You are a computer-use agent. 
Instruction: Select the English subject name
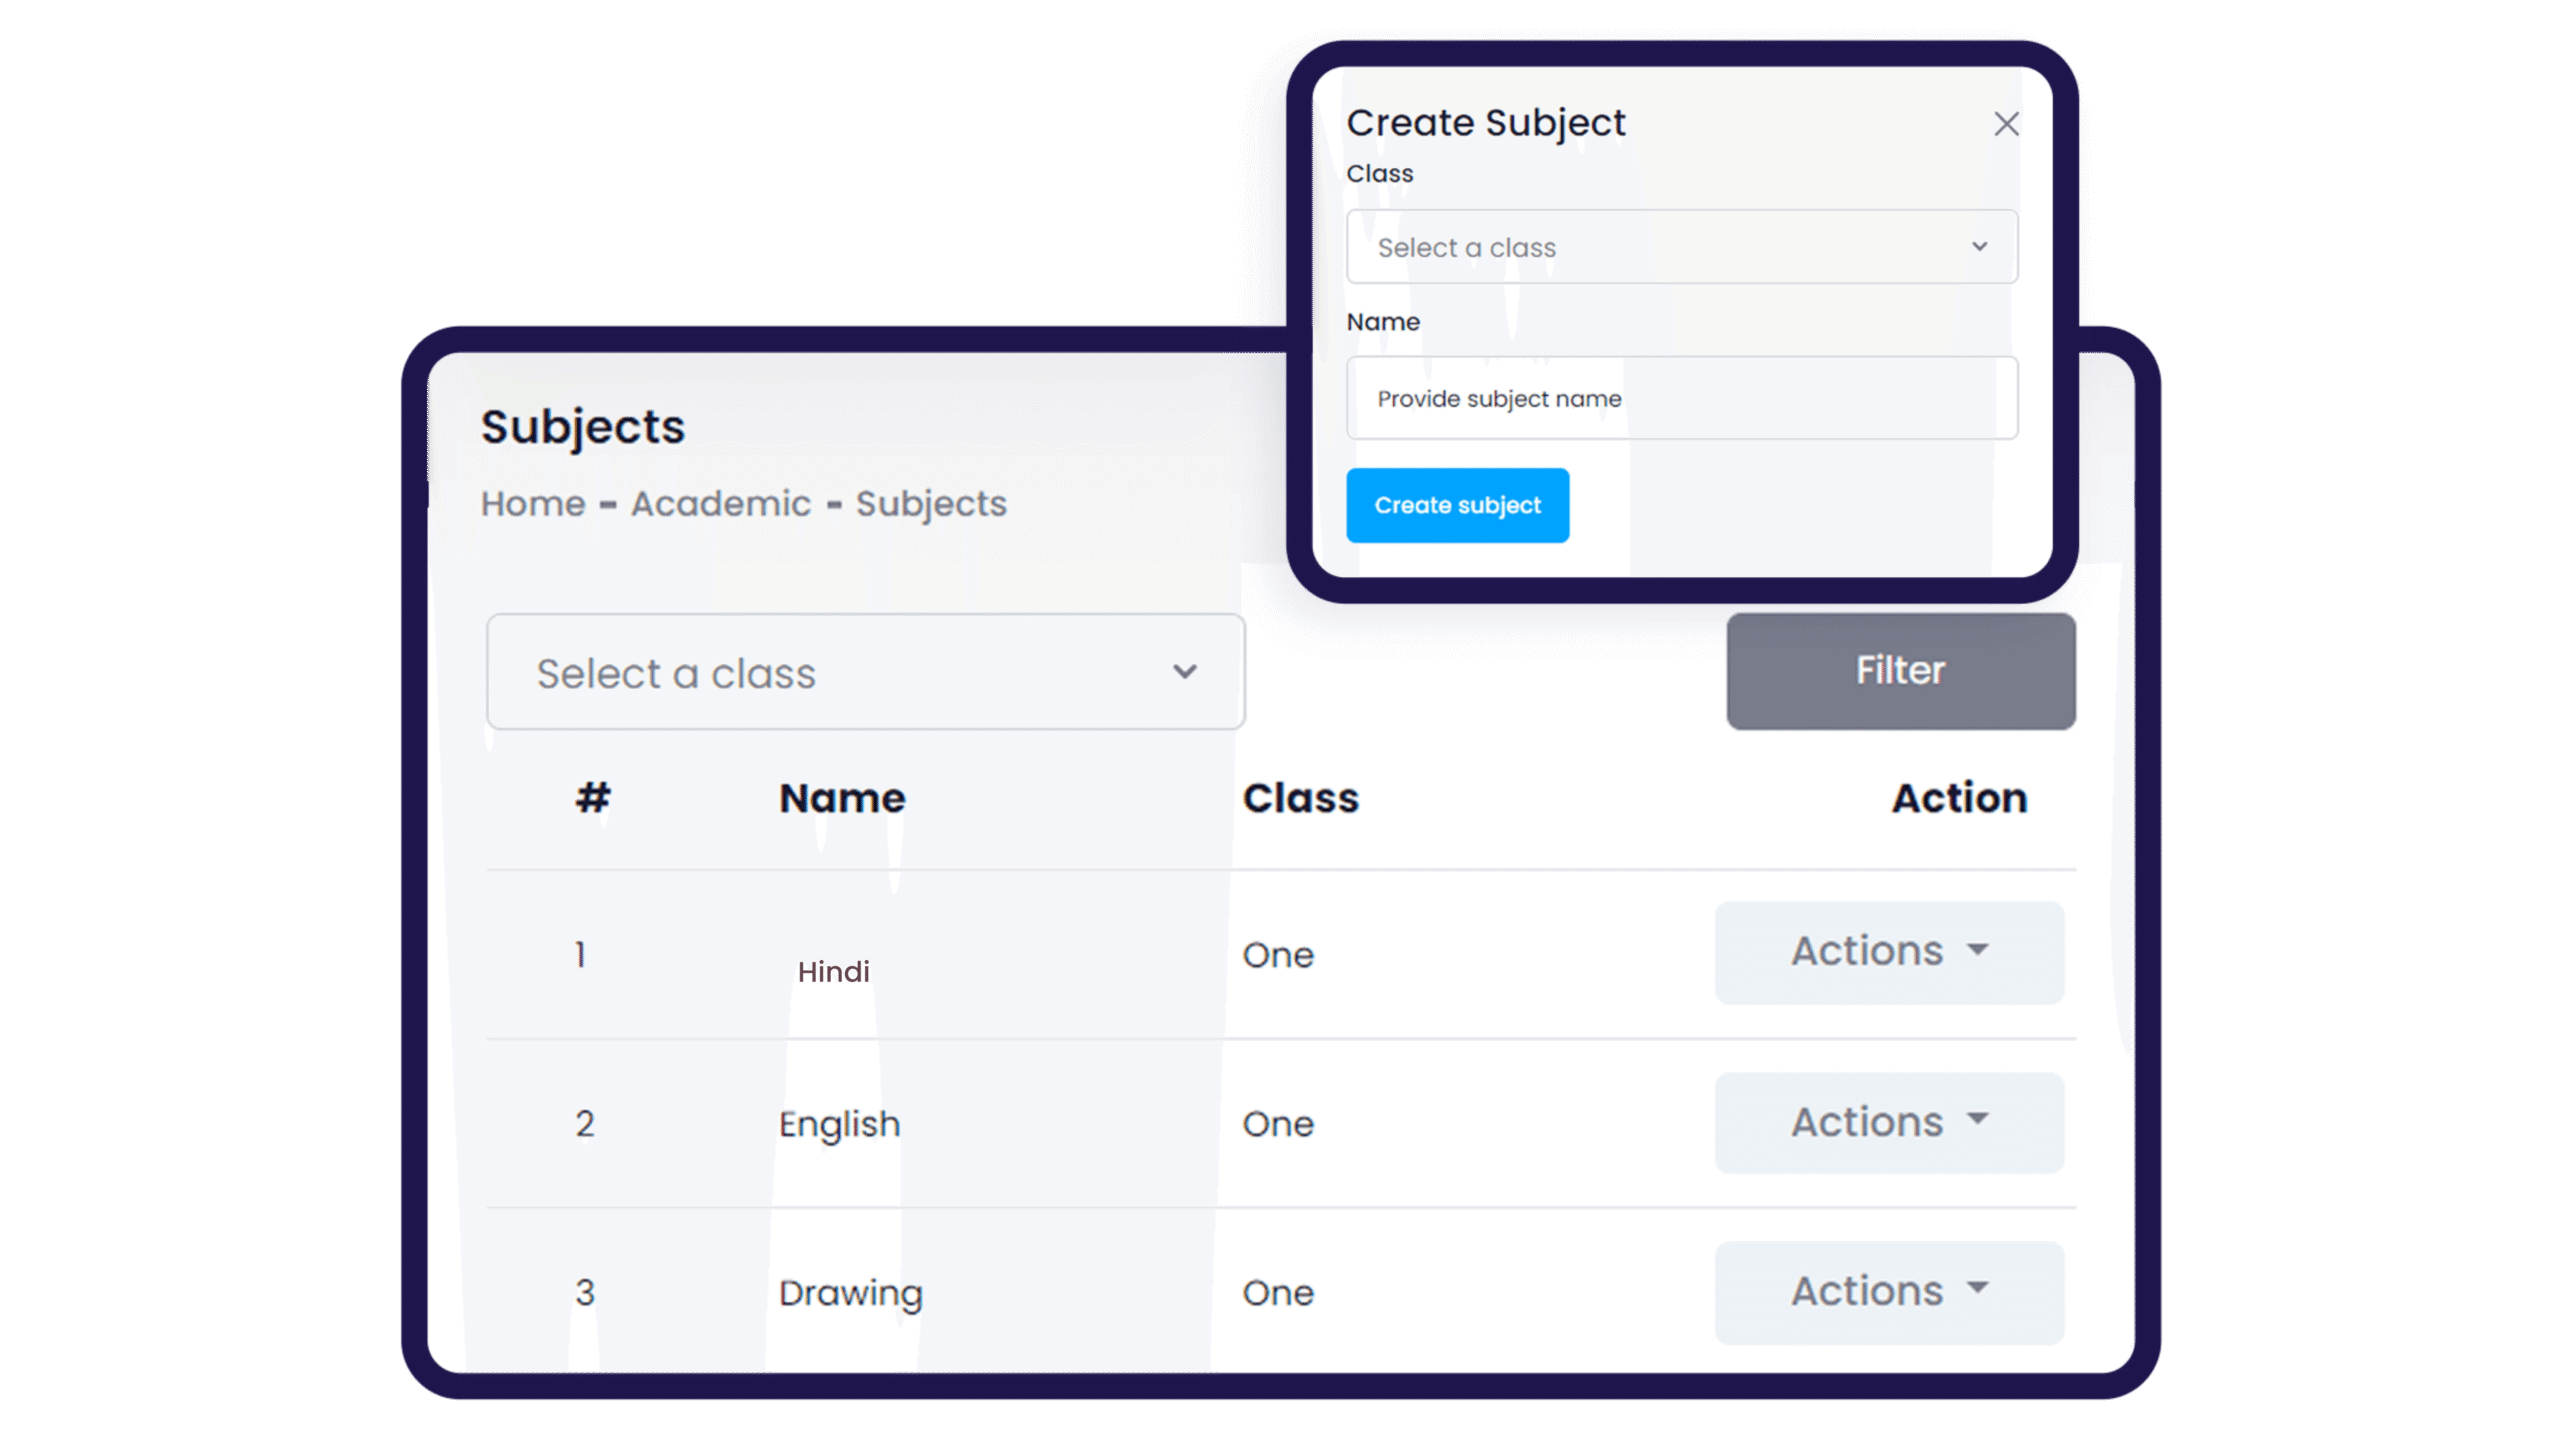click(839, 1124)
